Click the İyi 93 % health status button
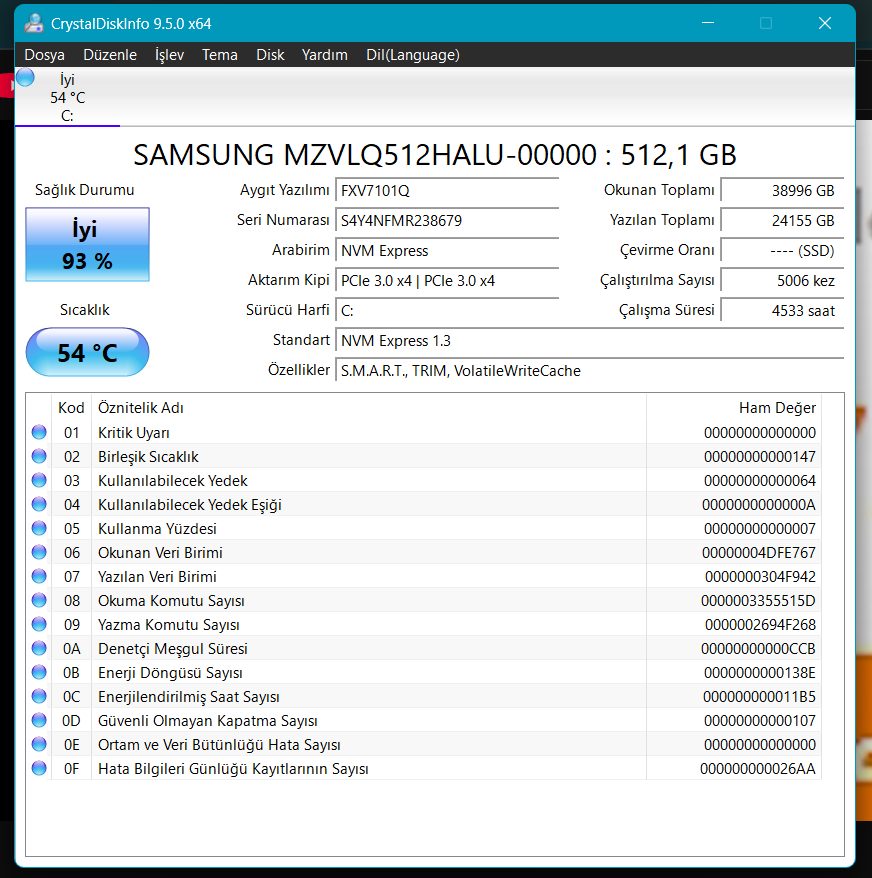 coord(87,244)
